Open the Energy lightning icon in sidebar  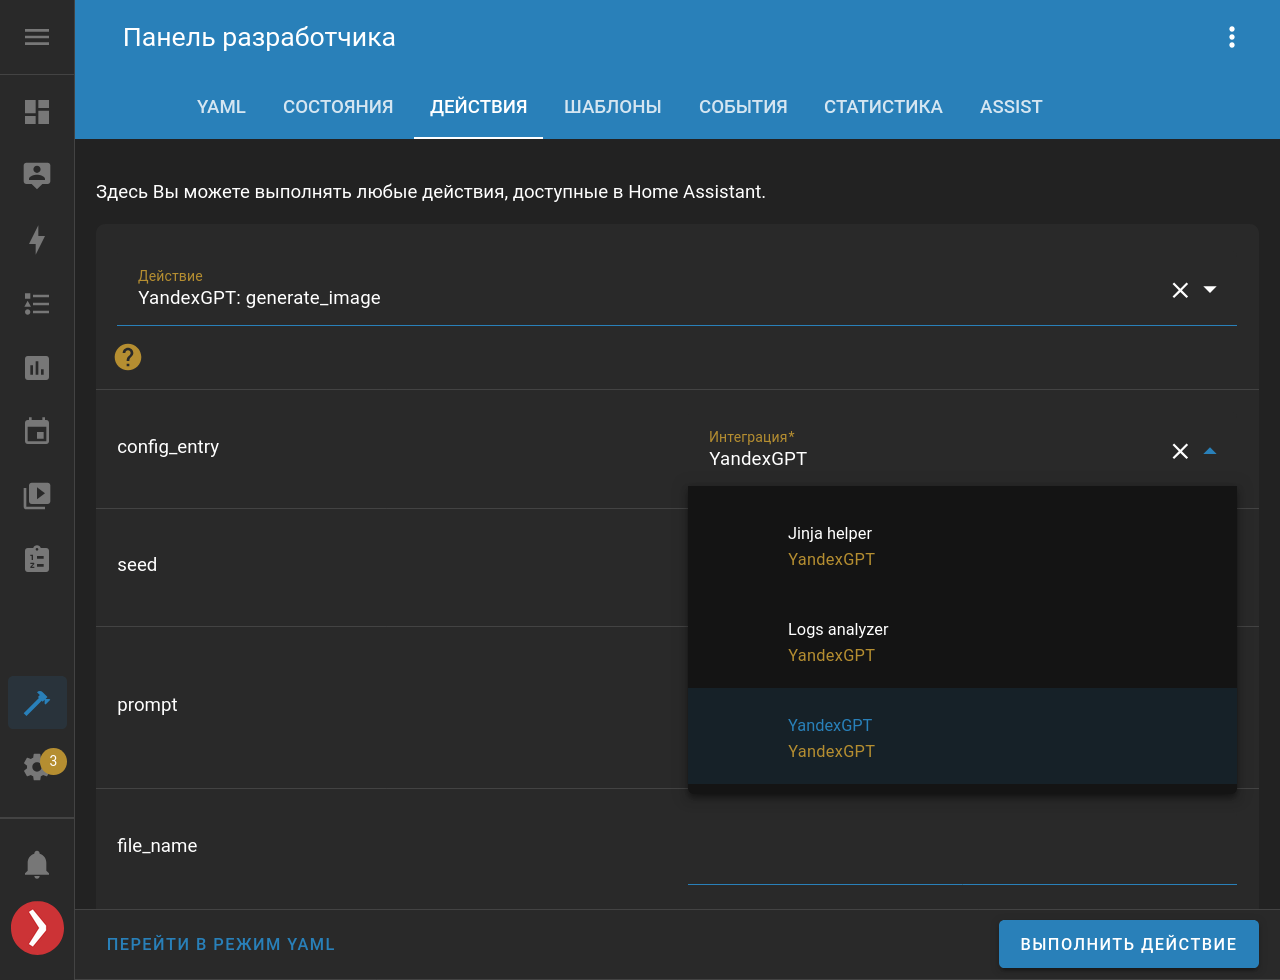tap(37, 240)
